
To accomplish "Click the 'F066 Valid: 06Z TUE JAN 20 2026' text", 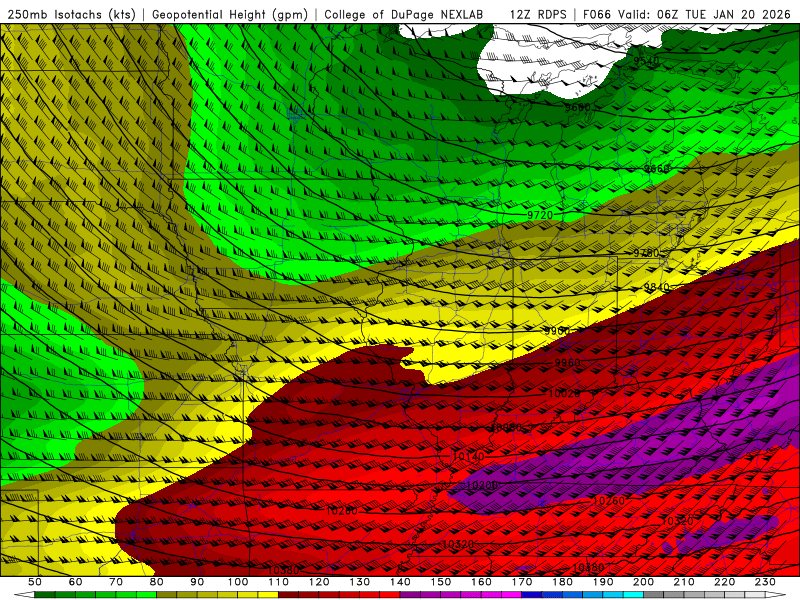I will 686,14.
